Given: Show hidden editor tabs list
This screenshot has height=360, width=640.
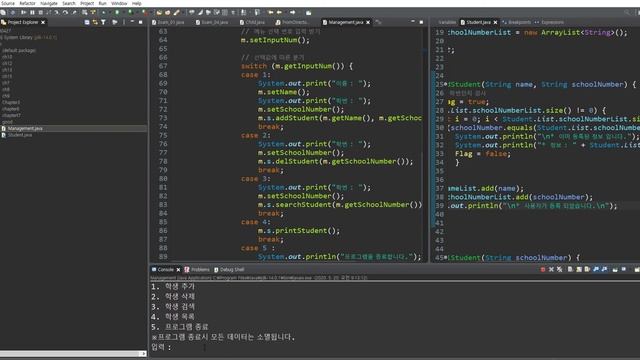Looking at the screenshot, I should tap(378, 22).
